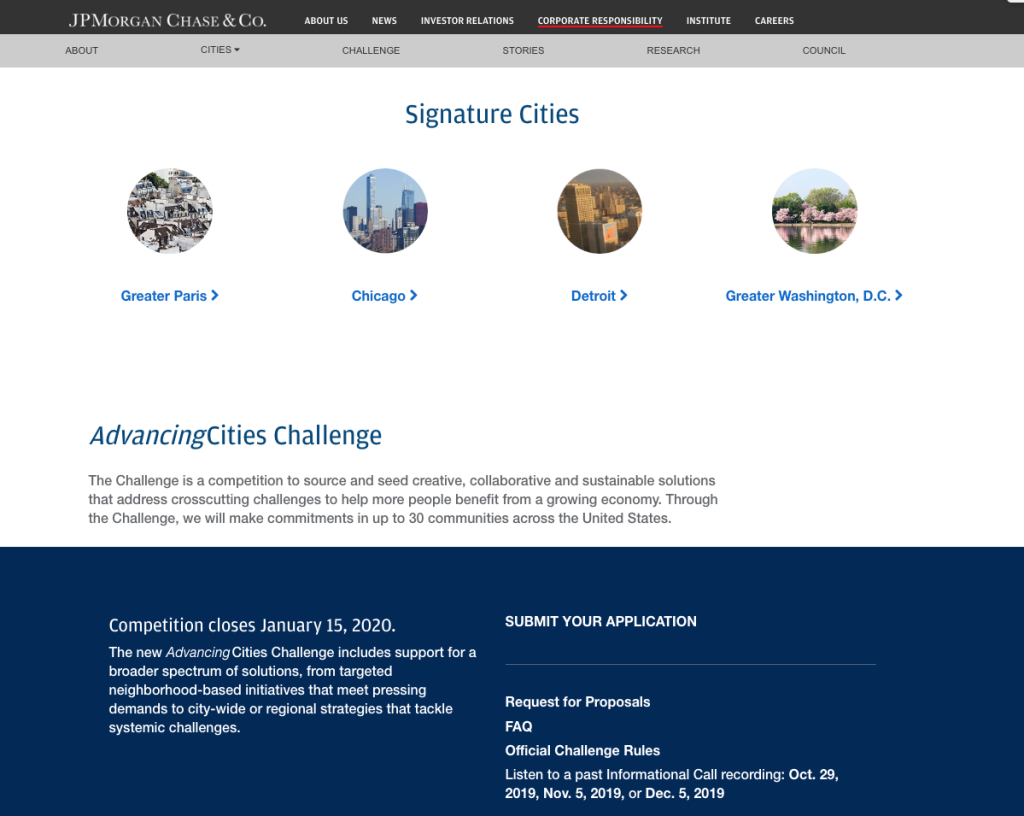Open the Chicago skyline circular image
1024x816 pixels.
point(385,211)
